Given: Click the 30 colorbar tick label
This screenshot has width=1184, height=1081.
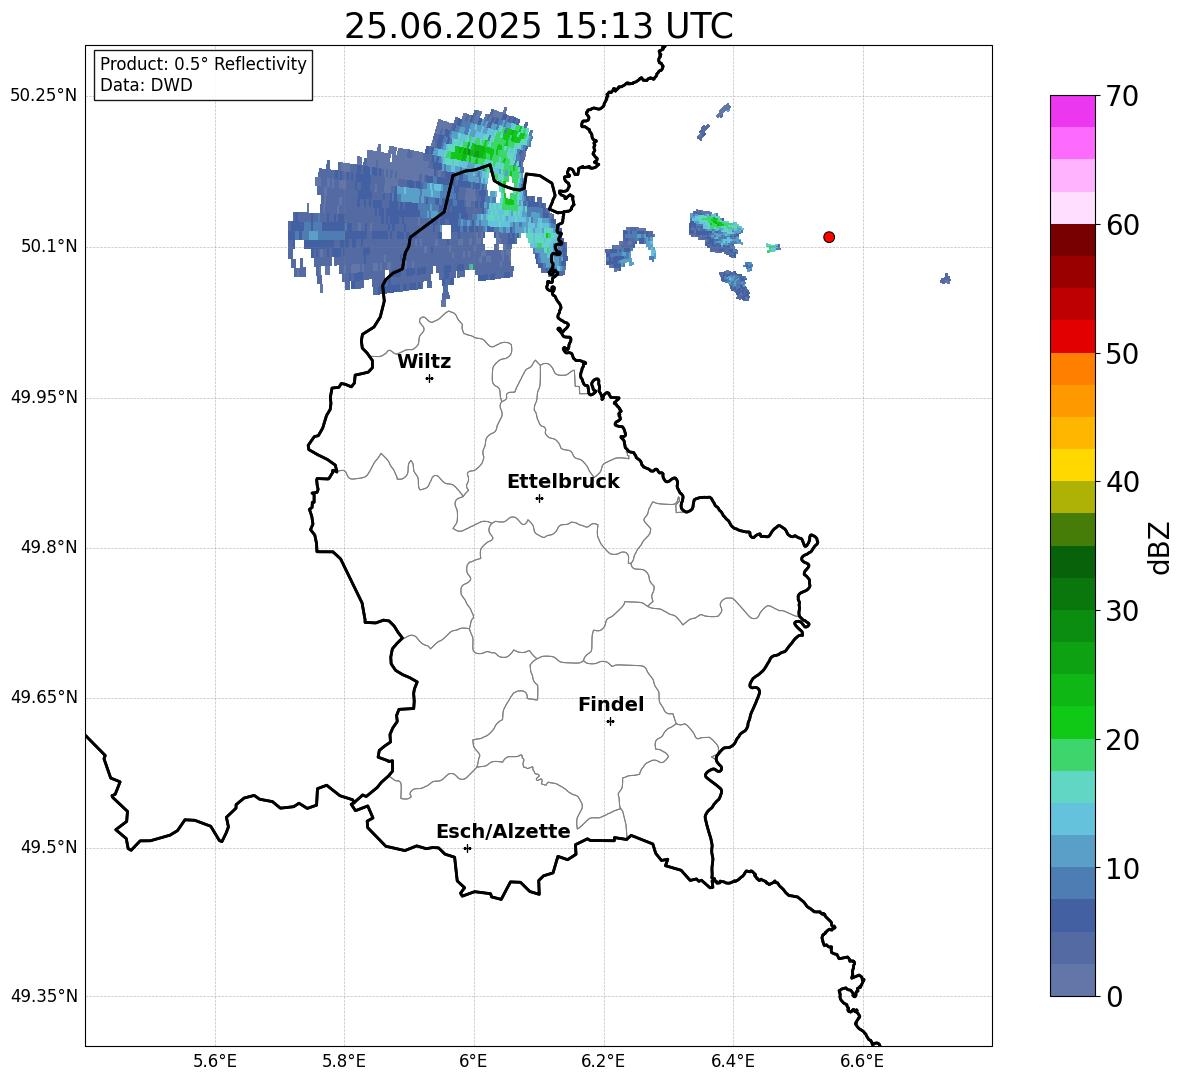Looking at the screenshot, I should 1122,611.
